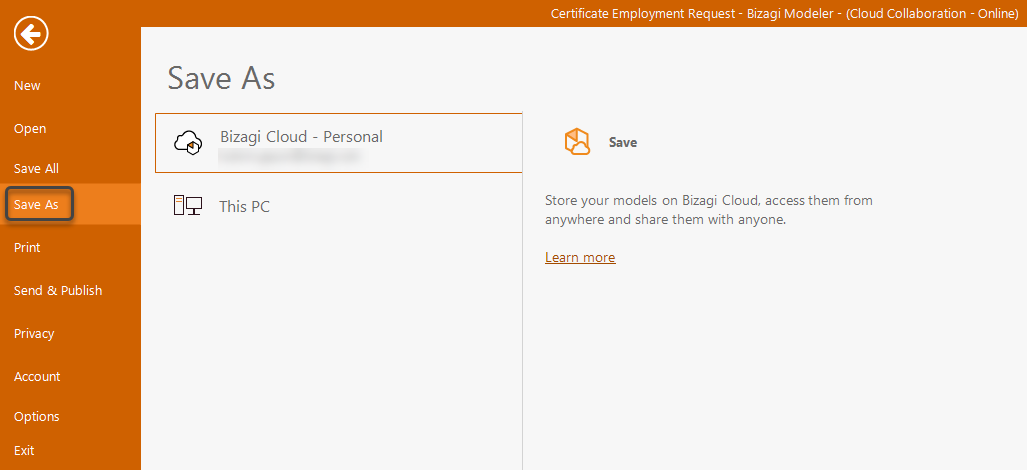The width and height of the screenshot is (1027, 470).
Task: Click Exit to close Bizagi Modeler
Action: pyautogui.click(x=24, y=450)
